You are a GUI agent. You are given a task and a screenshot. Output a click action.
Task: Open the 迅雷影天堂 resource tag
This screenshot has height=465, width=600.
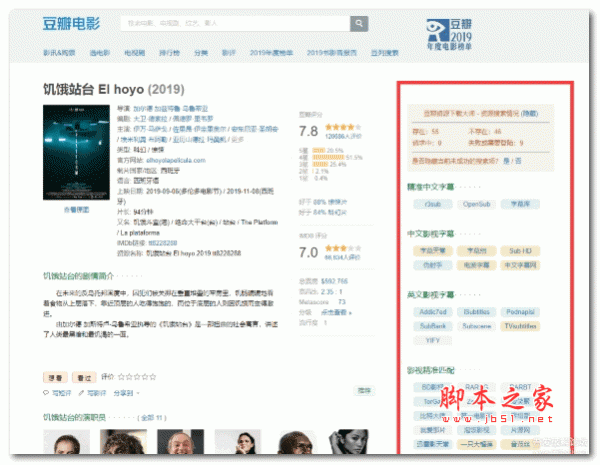click(433, 444)
